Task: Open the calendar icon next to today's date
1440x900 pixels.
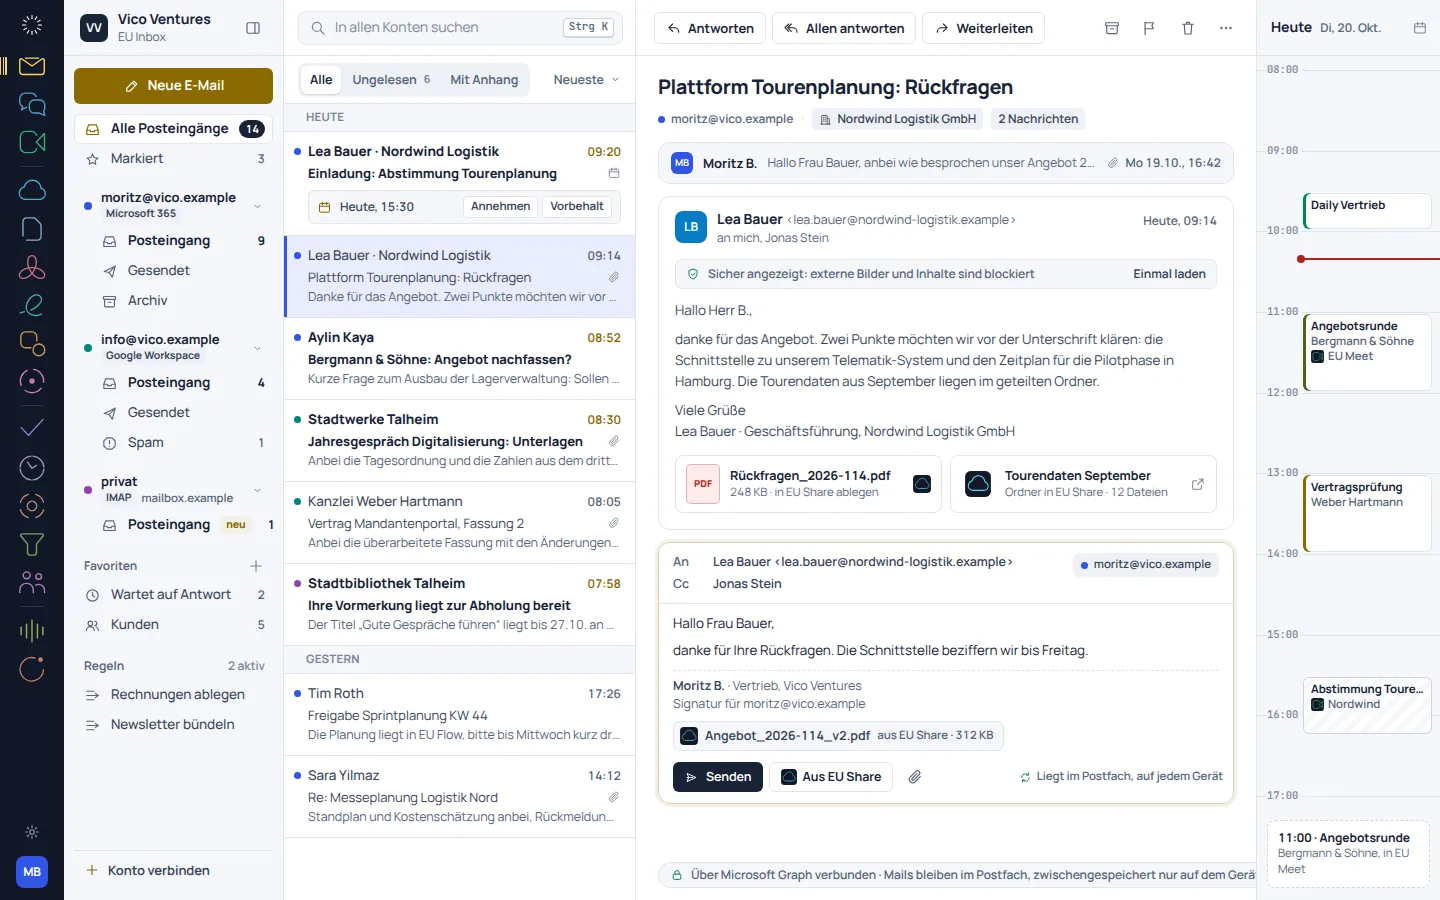Action: click(x=1420, y=28)
